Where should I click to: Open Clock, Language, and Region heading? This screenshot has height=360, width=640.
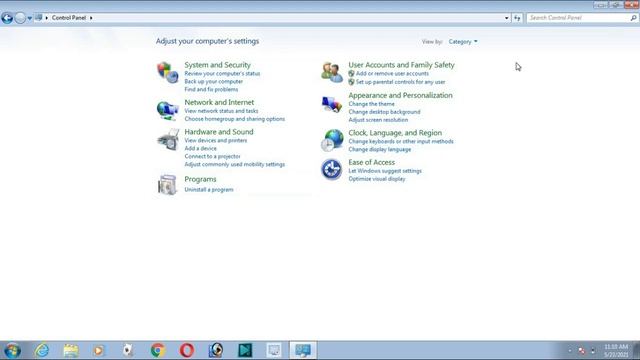395,133
